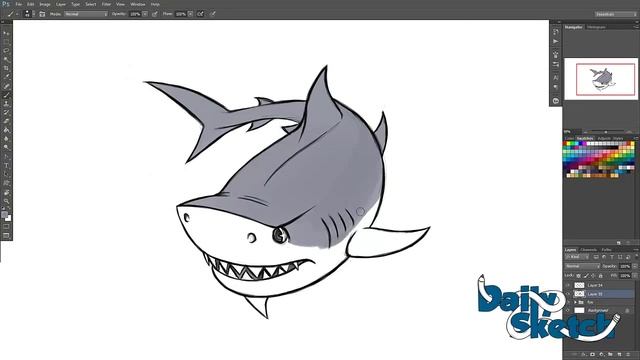Toggle the Brush panel from options bar

pyautogui.click(x=42, y=14)
